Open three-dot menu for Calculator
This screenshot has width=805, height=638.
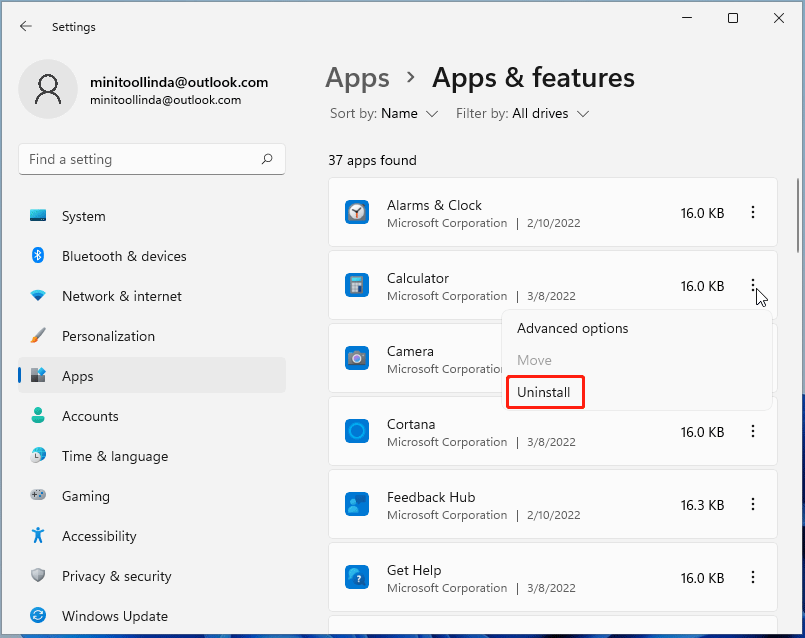click(753, 285)
